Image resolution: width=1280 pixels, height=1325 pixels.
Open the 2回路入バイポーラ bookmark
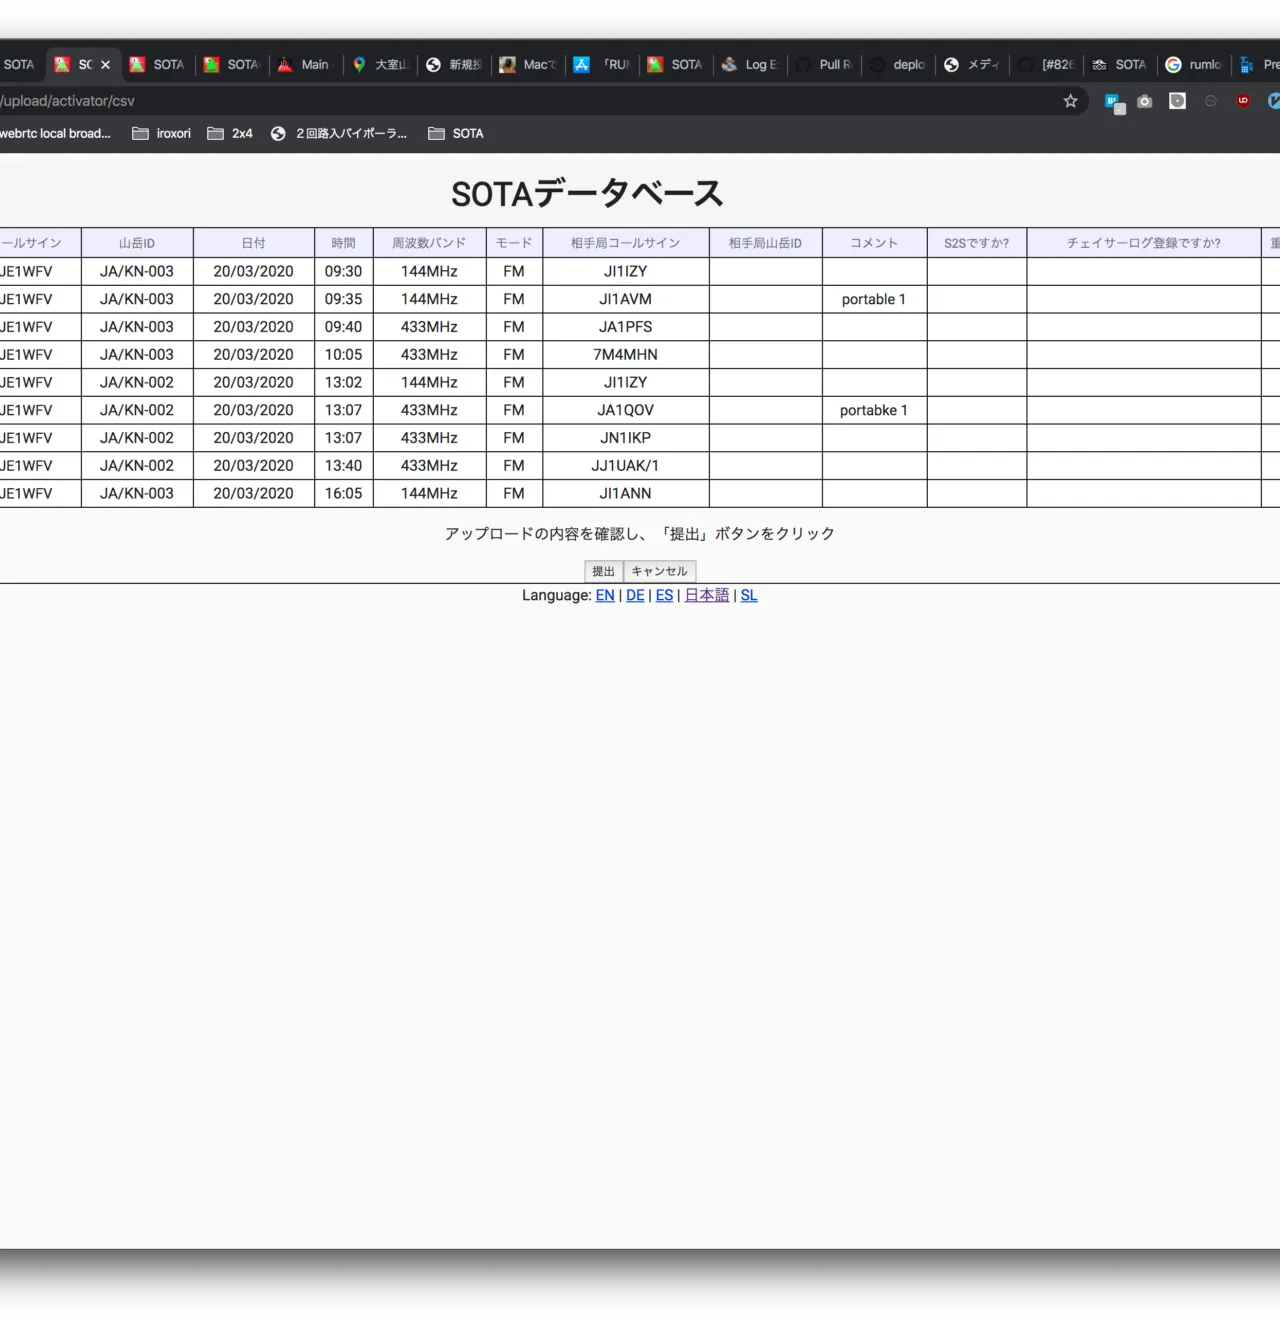[x=340, y=133]
